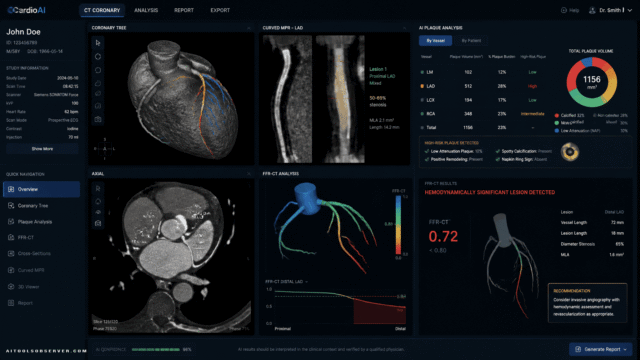This screenshot has width=640, height=360.
Task: Click the FFR-CT color scale bar
Action: 398,225
